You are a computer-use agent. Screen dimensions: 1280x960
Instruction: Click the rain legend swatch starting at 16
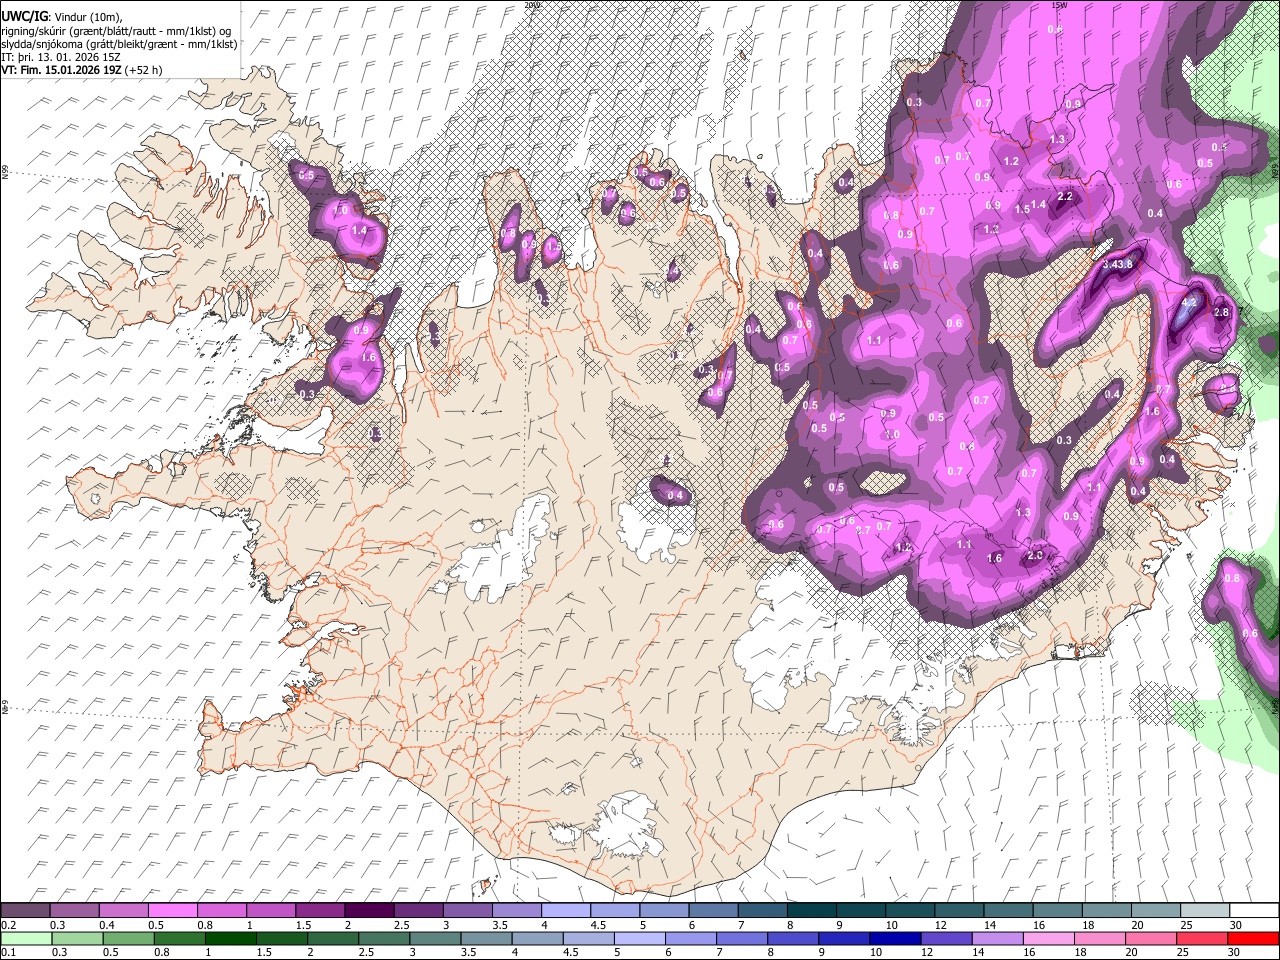(x=1049, y=938)
